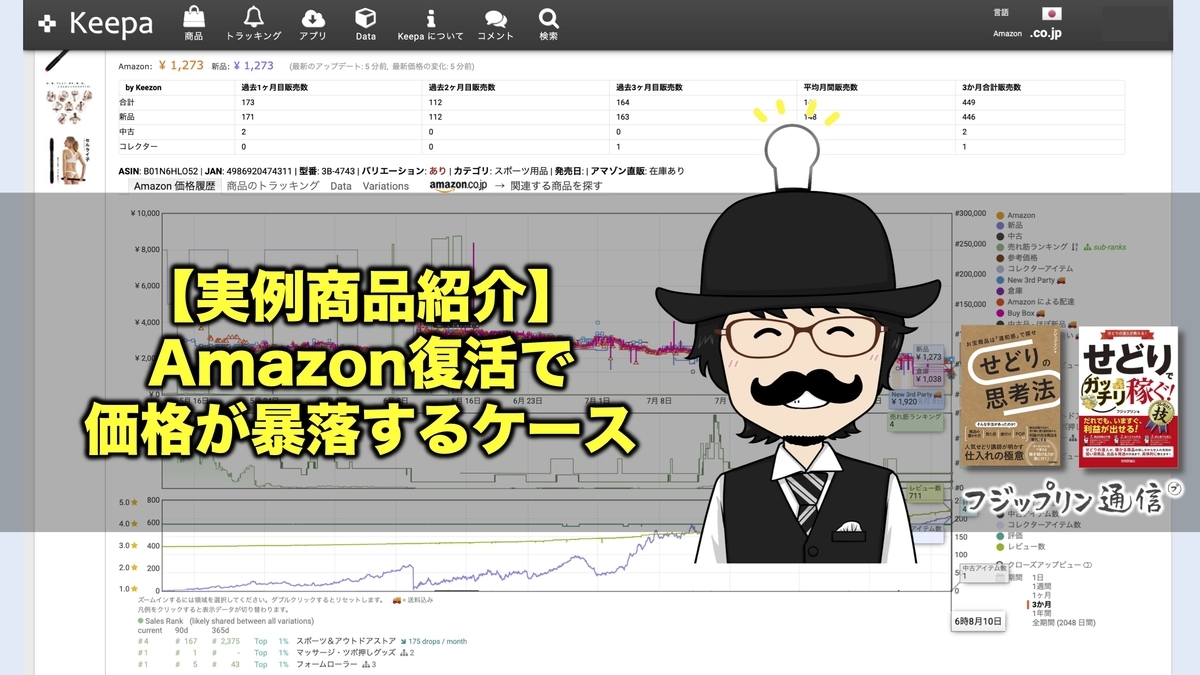
Task: Open Keepa について info icon
Action: click(x=431, y=24)
